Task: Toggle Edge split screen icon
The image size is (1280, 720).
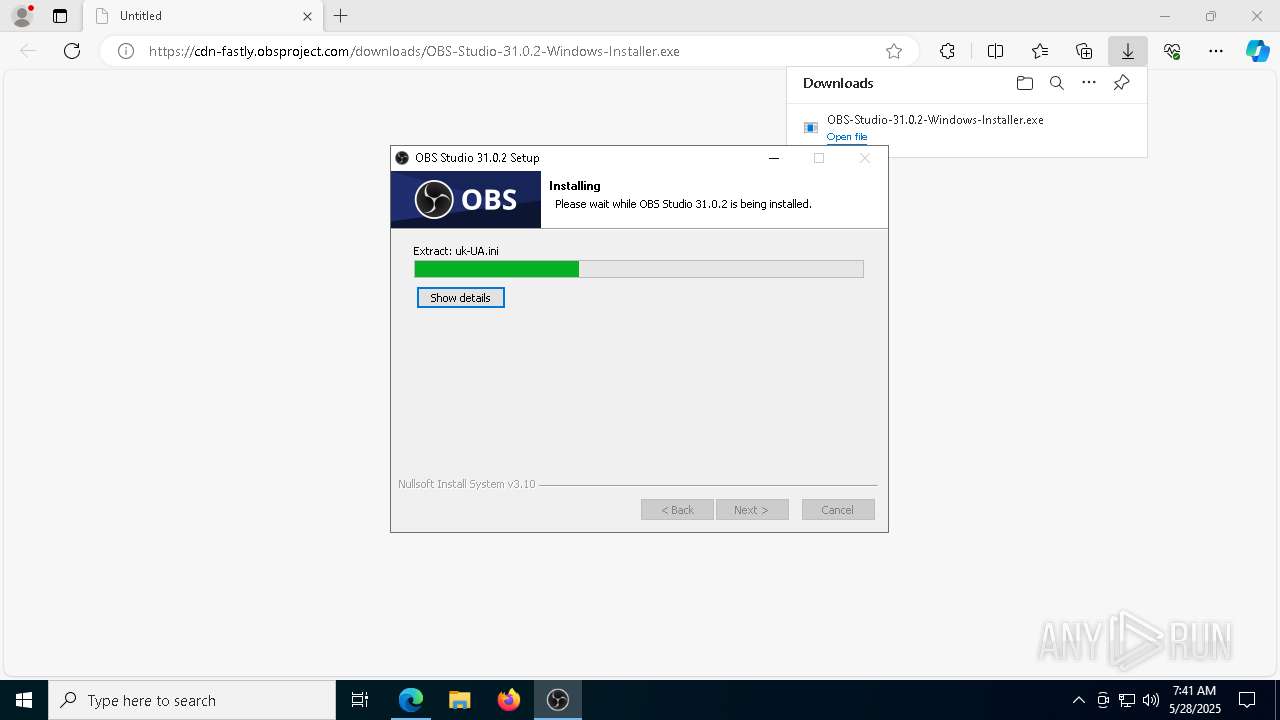Action: [995, 51]
